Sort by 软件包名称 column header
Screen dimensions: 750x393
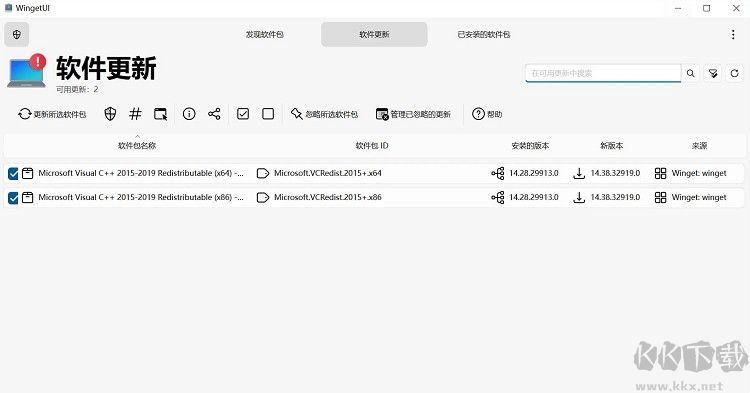click(x=137, y=145)
